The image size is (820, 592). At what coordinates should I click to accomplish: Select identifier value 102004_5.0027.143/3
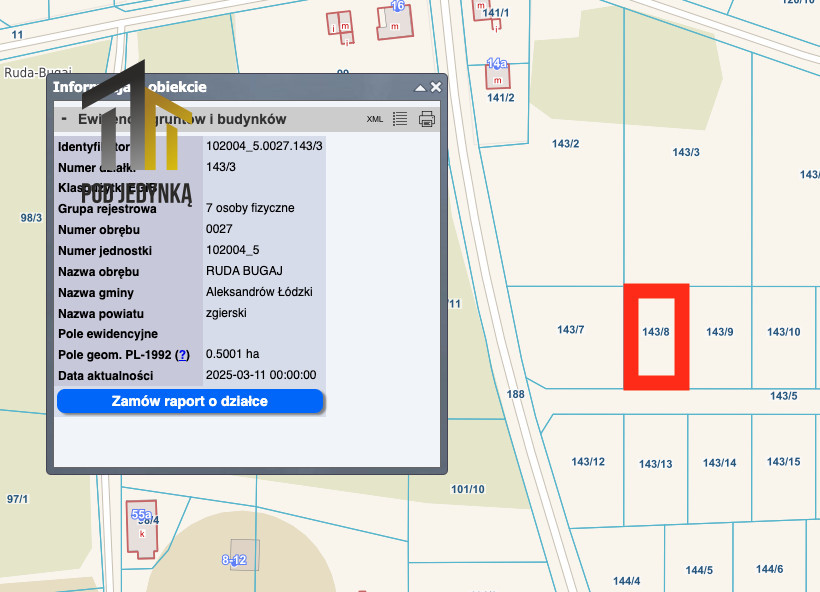click(264, 146)
